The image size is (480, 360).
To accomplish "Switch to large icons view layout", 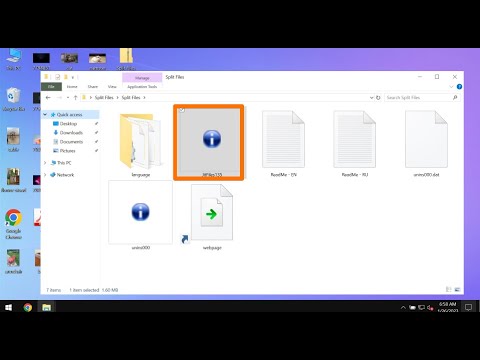I will [457, 290].
